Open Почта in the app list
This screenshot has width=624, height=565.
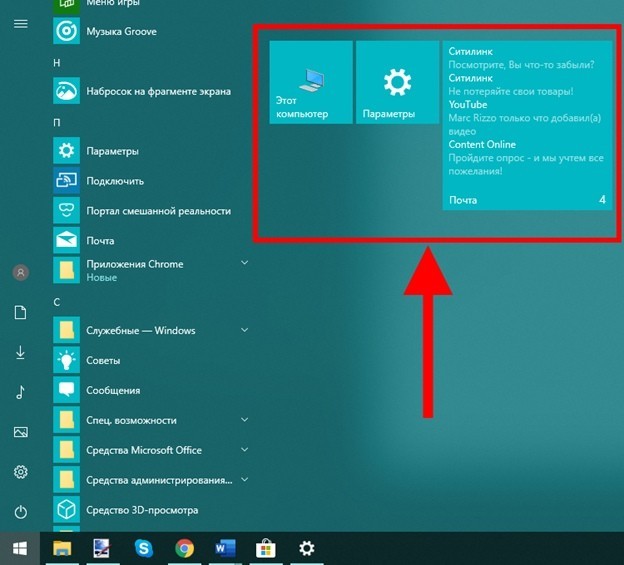point(150,240)
